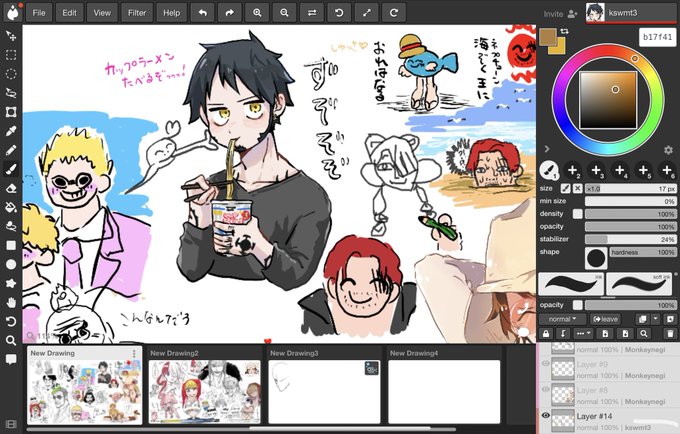
Task: Add new layer with plus page icon
Action: pyautogui.click(x=604, y=333)
